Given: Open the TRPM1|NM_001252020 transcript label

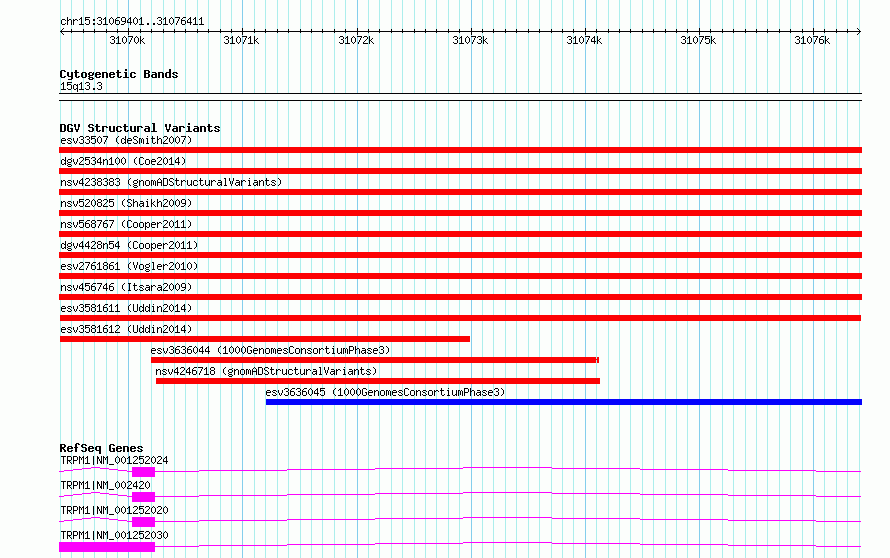Looking at the screenshot, I should 114,510.
